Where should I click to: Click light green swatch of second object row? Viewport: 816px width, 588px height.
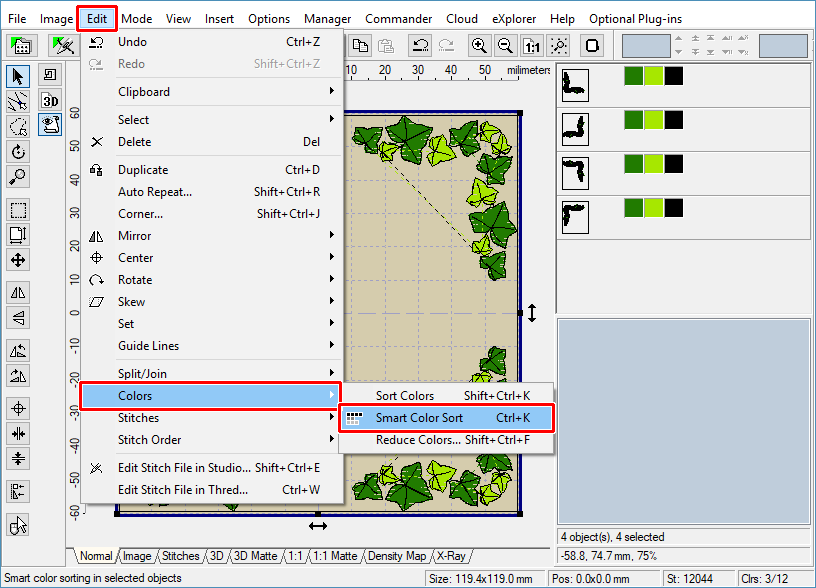pyautogui.click(x=654, y=120)
